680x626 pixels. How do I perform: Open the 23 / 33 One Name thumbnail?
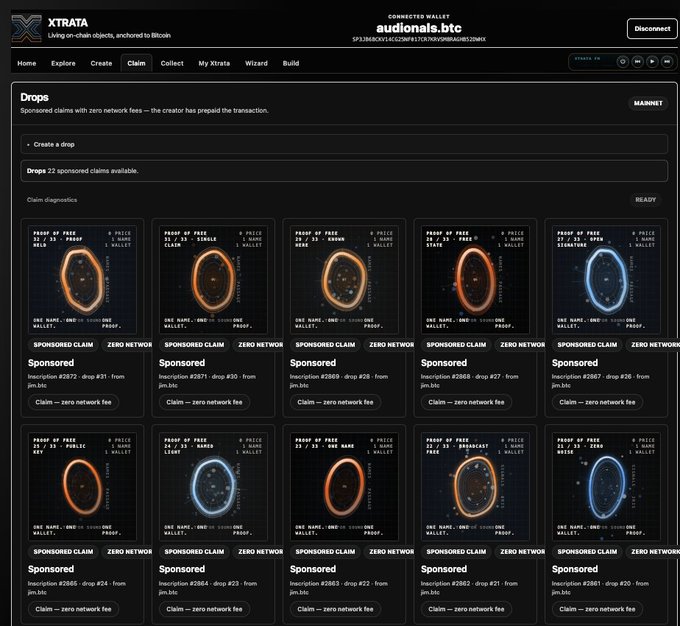pyautogui.click(x=344, y=487)
